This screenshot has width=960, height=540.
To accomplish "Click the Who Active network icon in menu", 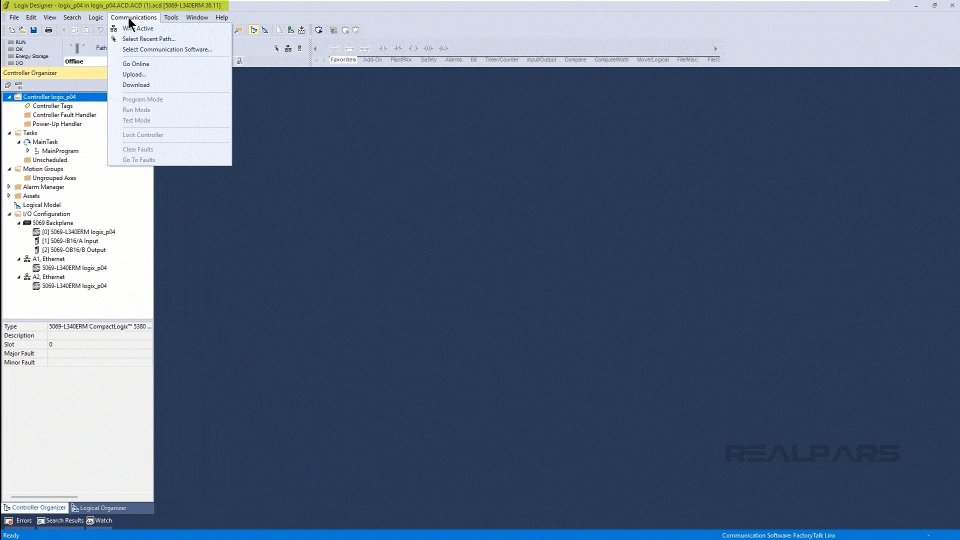I will [x=114, y=28].
